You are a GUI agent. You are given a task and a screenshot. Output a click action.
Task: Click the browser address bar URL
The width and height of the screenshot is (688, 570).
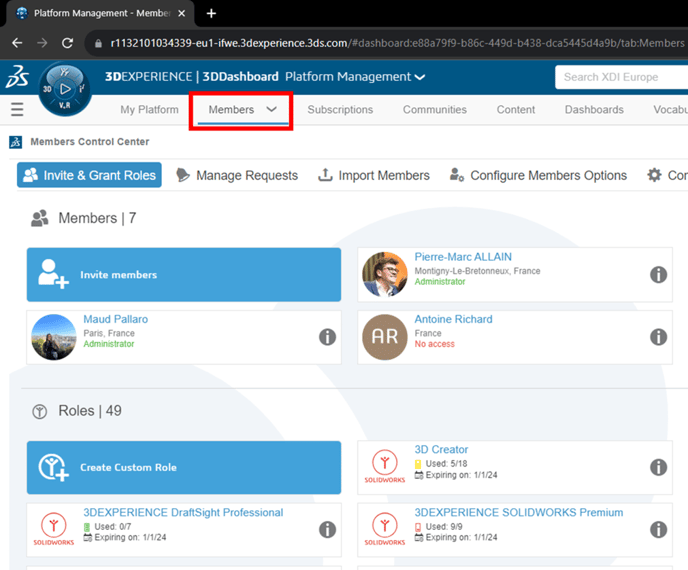[x=397, y=43]
